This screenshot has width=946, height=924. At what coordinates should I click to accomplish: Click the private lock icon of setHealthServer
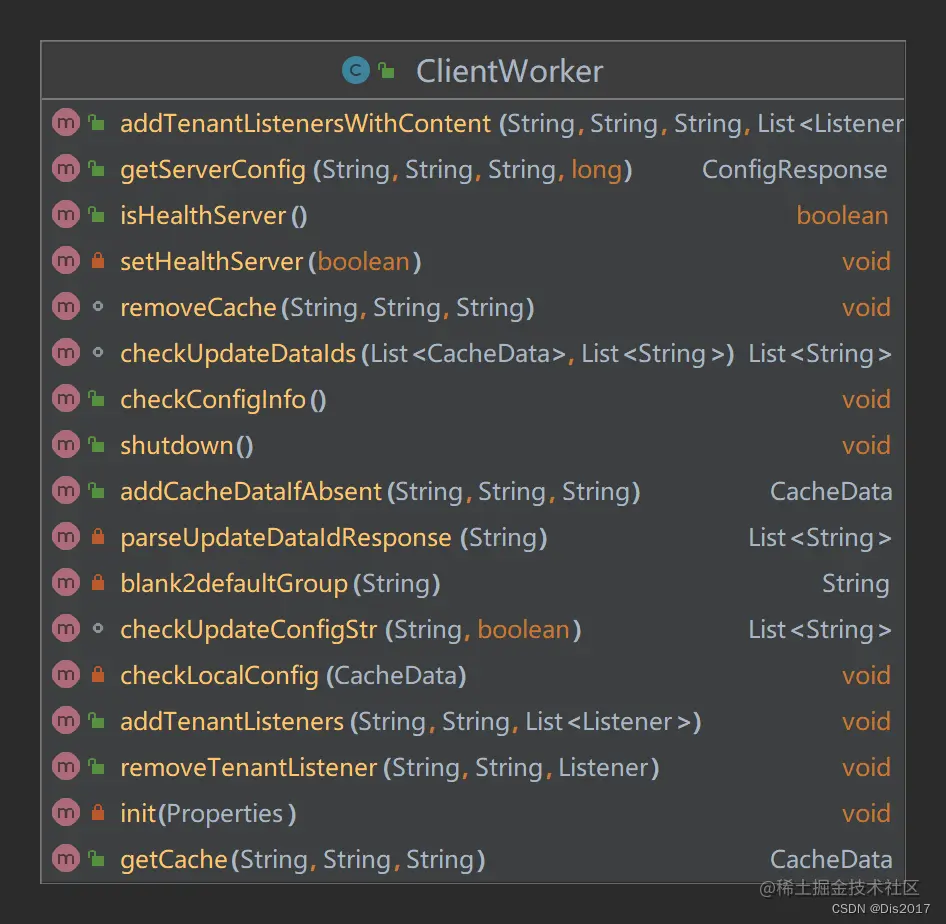coord(97,261)
